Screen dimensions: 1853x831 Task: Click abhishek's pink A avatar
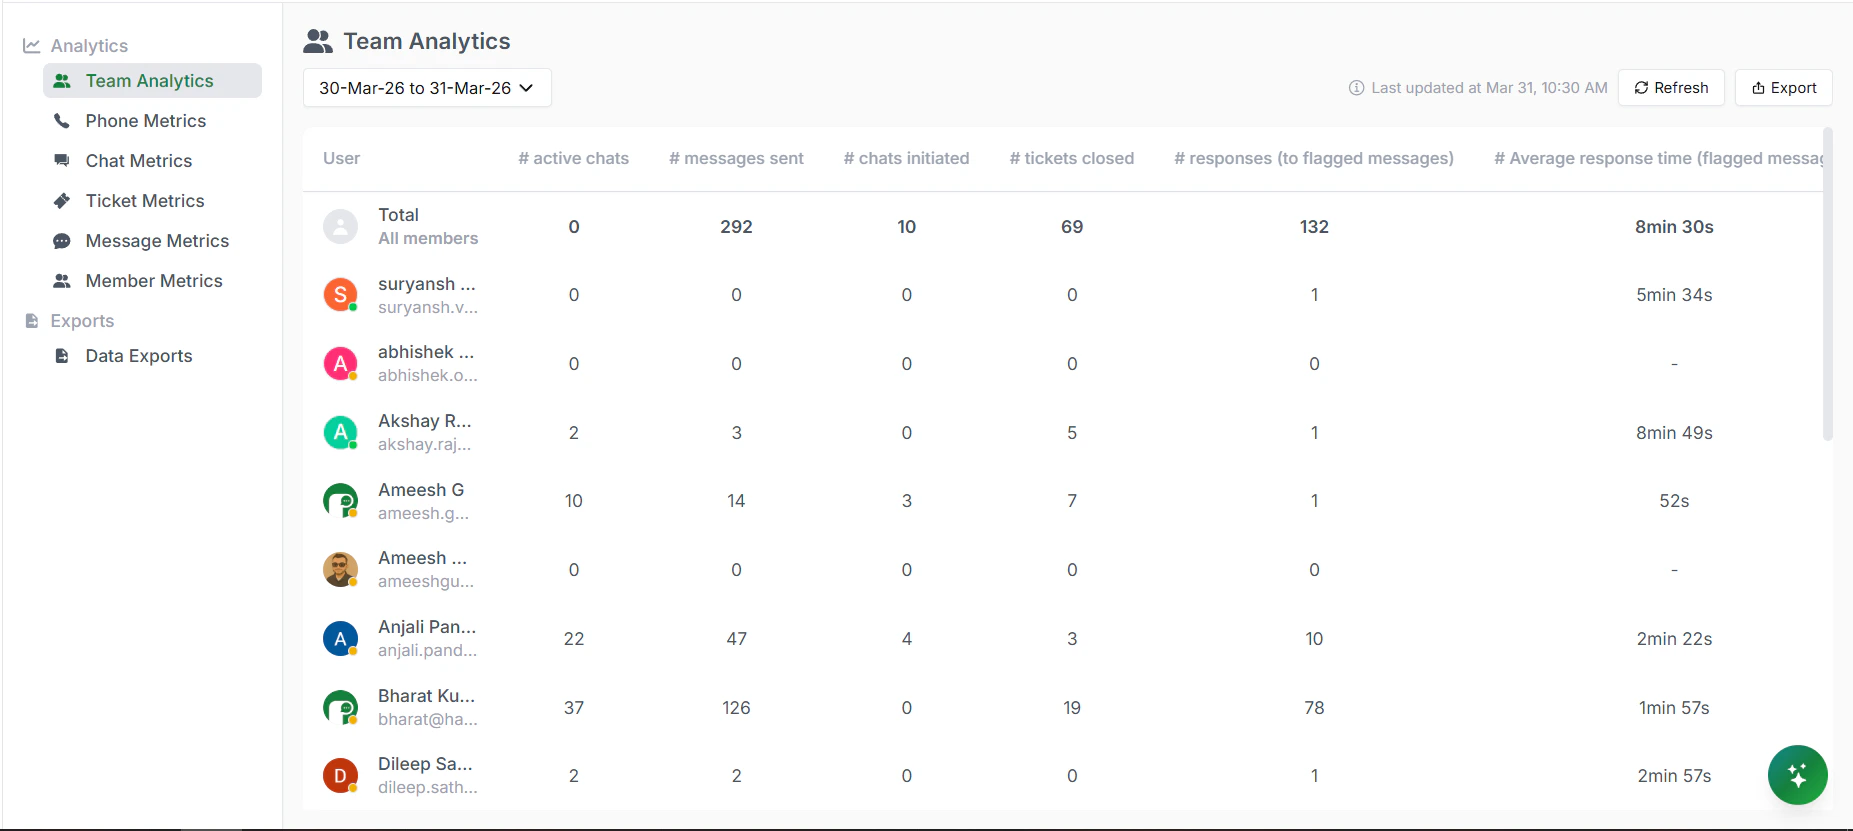pyautogui.click(x=340, y=364)
